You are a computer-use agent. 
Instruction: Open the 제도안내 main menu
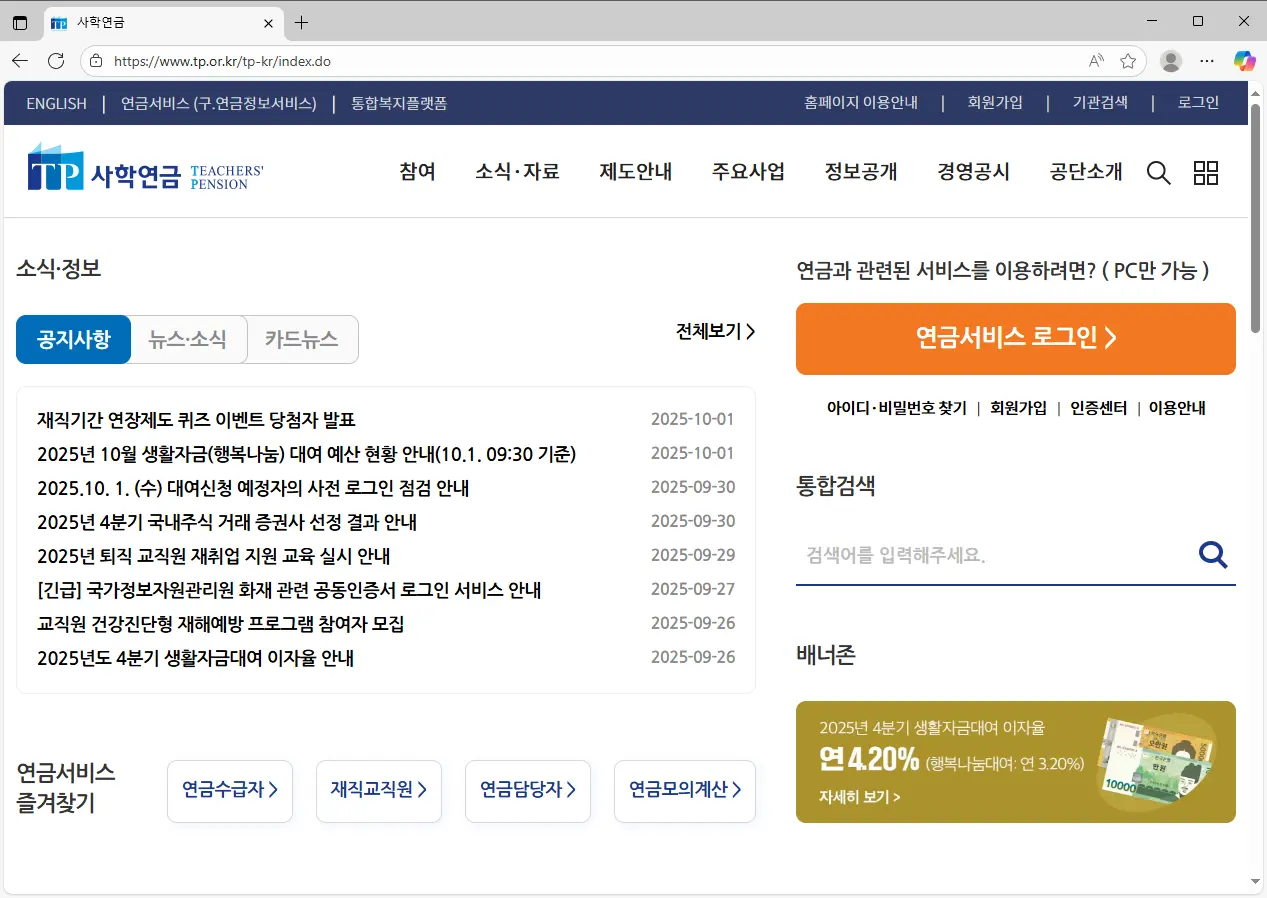pos(635,172)
